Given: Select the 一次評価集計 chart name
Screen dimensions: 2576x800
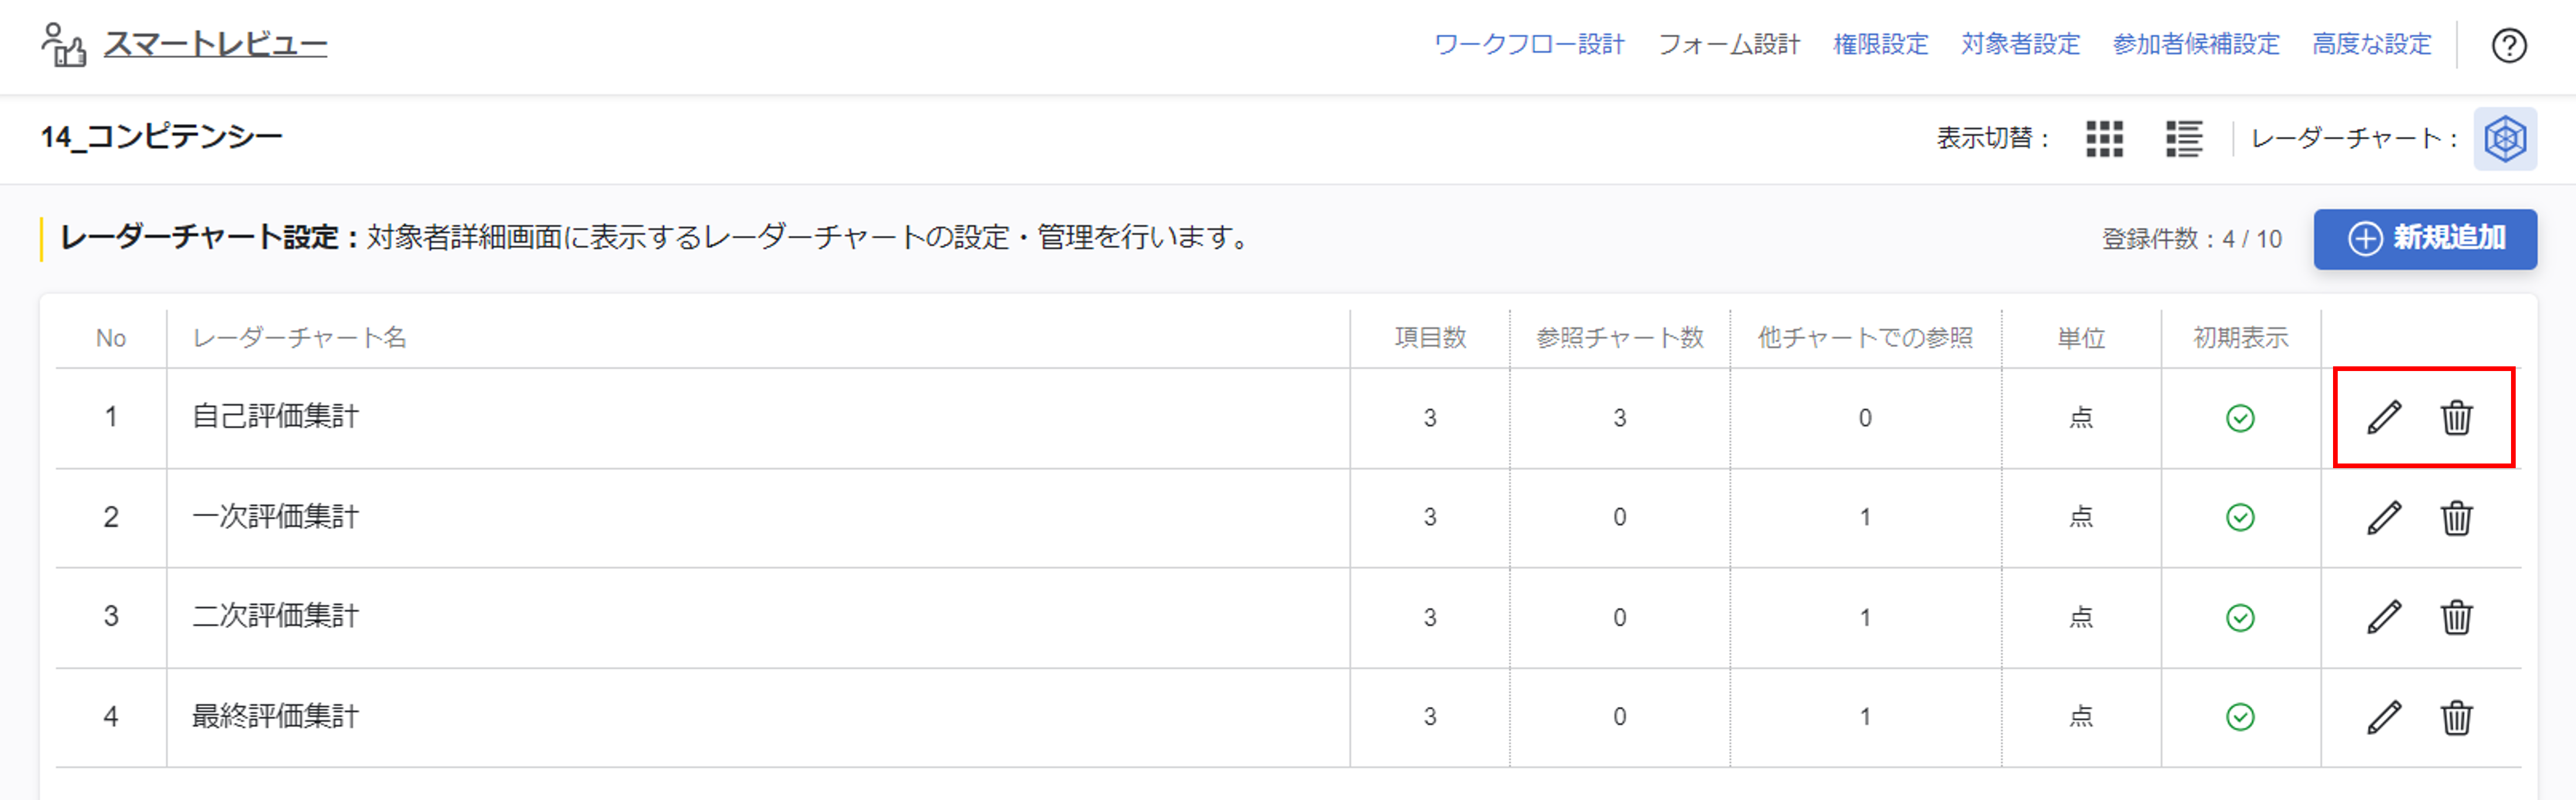Looking at the screenshot, I should [275, 517].
